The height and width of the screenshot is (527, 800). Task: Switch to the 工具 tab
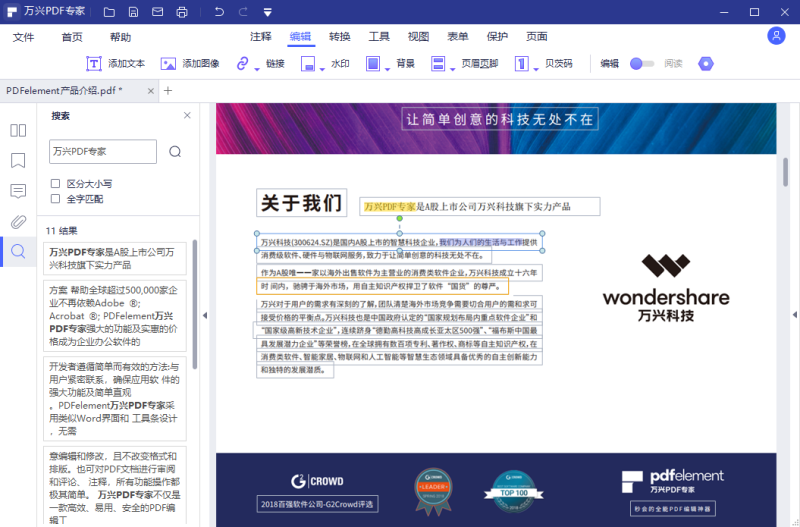(x=379, y=36)
